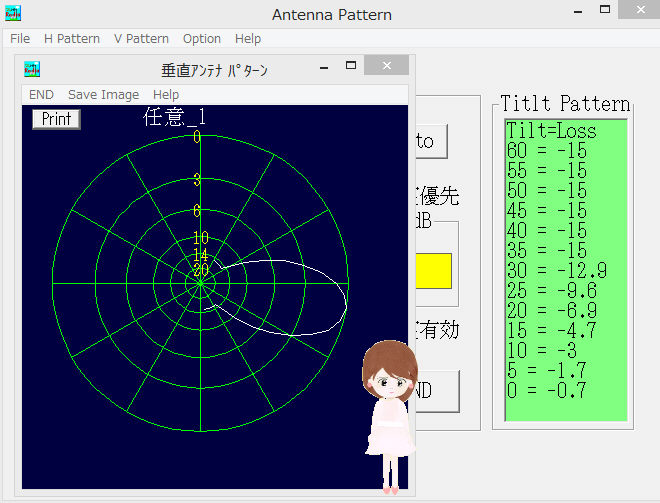
Task: Open the V Pattern menu
Action: (141, 39)
